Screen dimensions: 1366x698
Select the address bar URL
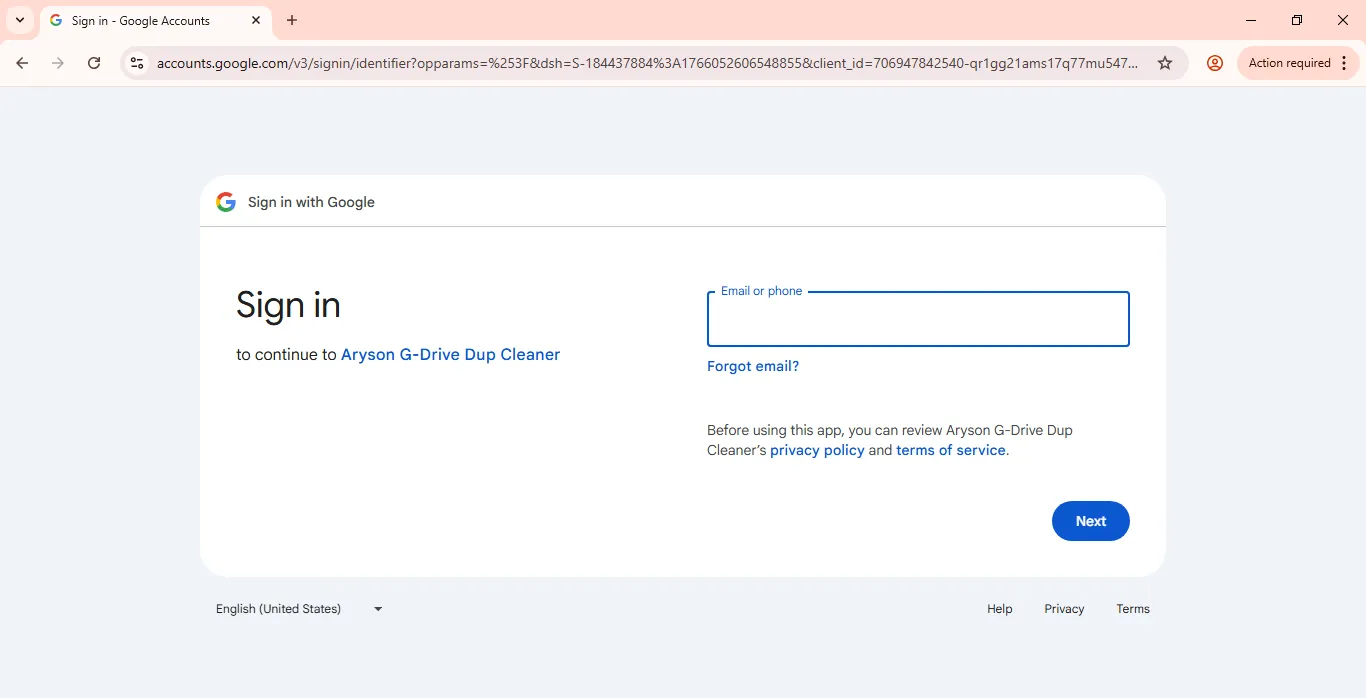coord(600,62)
